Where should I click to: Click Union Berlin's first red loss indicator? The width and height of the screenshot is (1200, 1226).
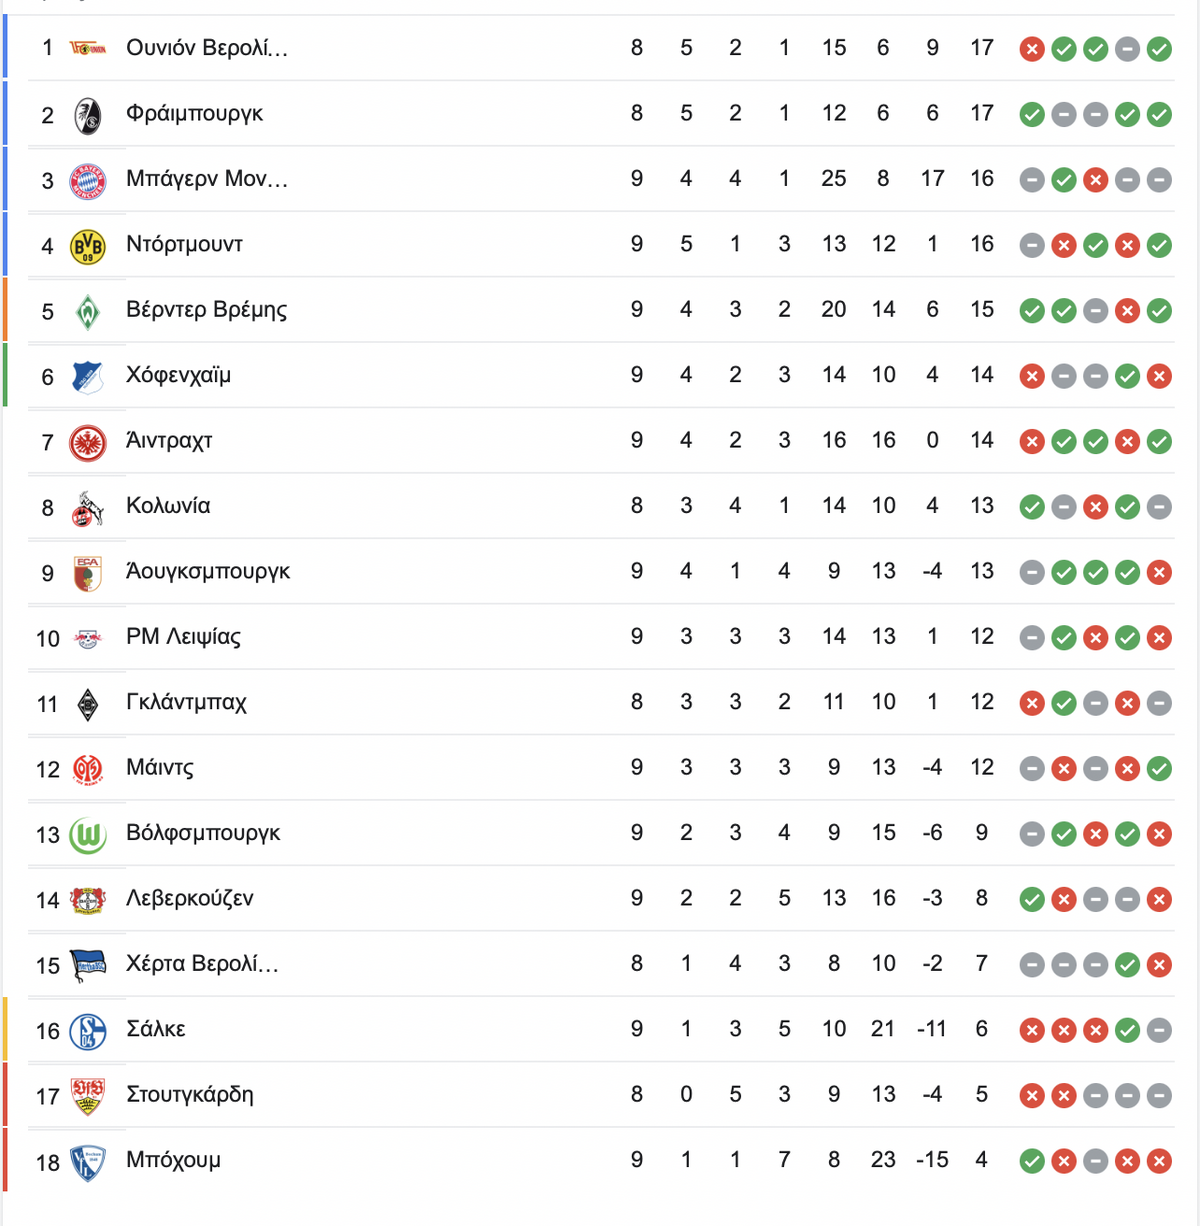tap(1032, 49)
